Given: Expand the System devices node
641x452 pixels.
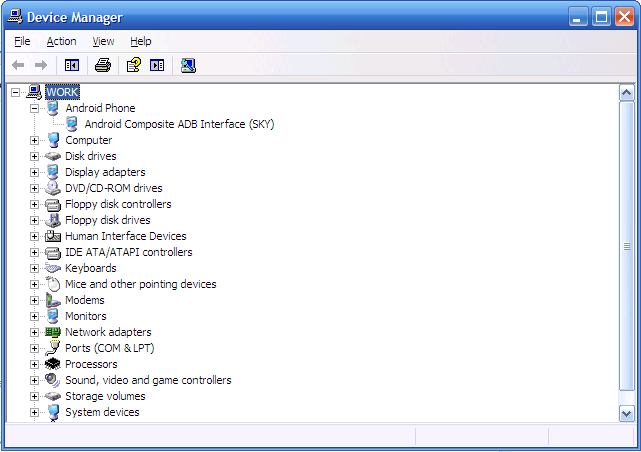Looking at the screenshot, I should click(34, 412).
